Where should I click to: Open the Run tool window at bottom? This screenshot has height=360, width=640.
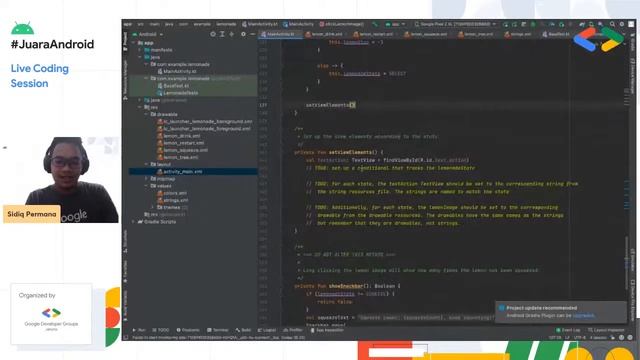(x=139, y=330)
